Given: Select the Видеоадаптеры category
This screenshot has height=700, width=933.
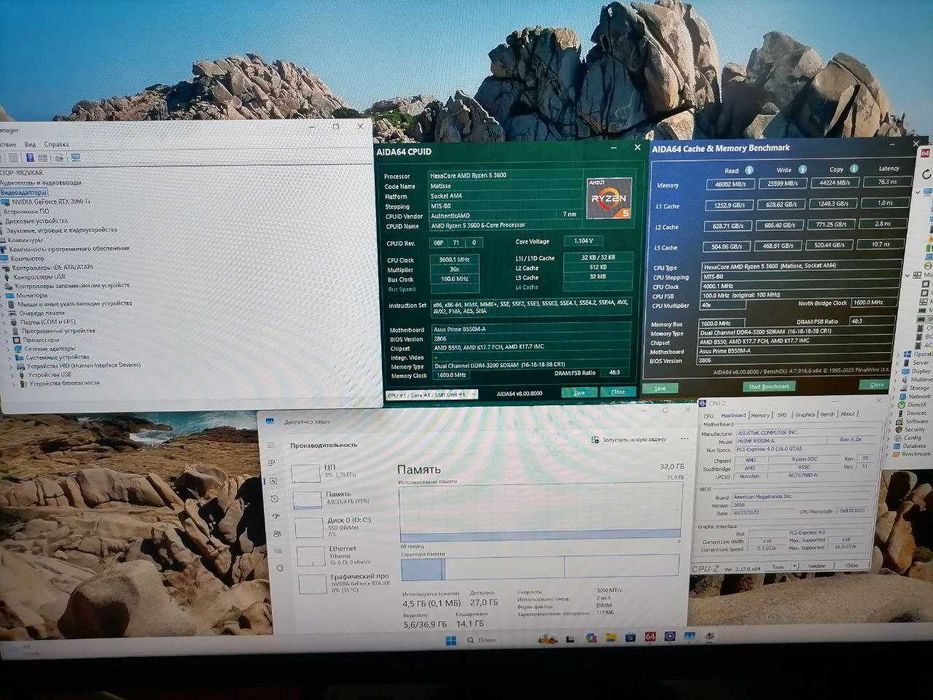Looking at the screenshot, I should click(x=24, y=193).
